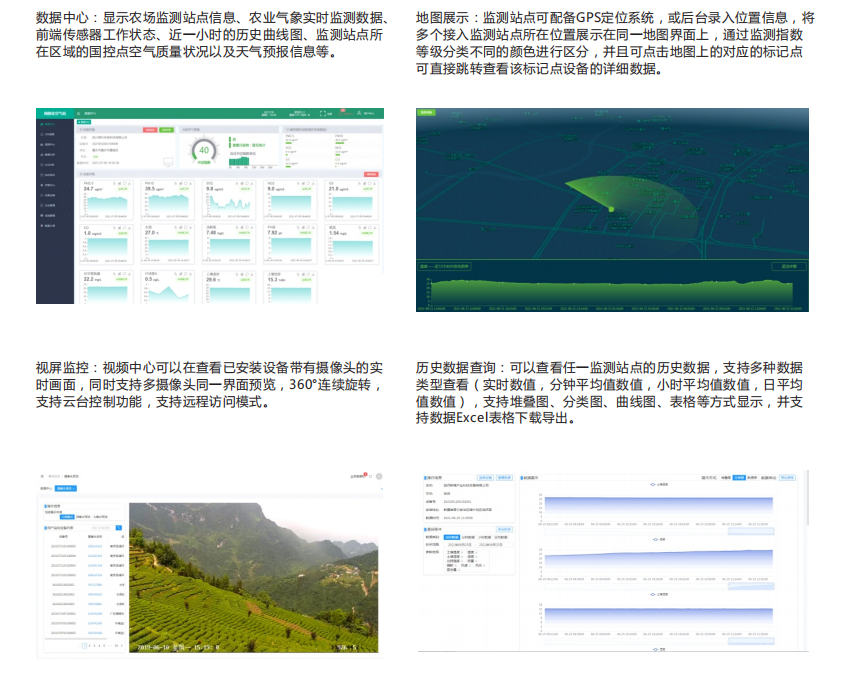
Task: Click the green monitoring details button on map
Action: [427, 113]
